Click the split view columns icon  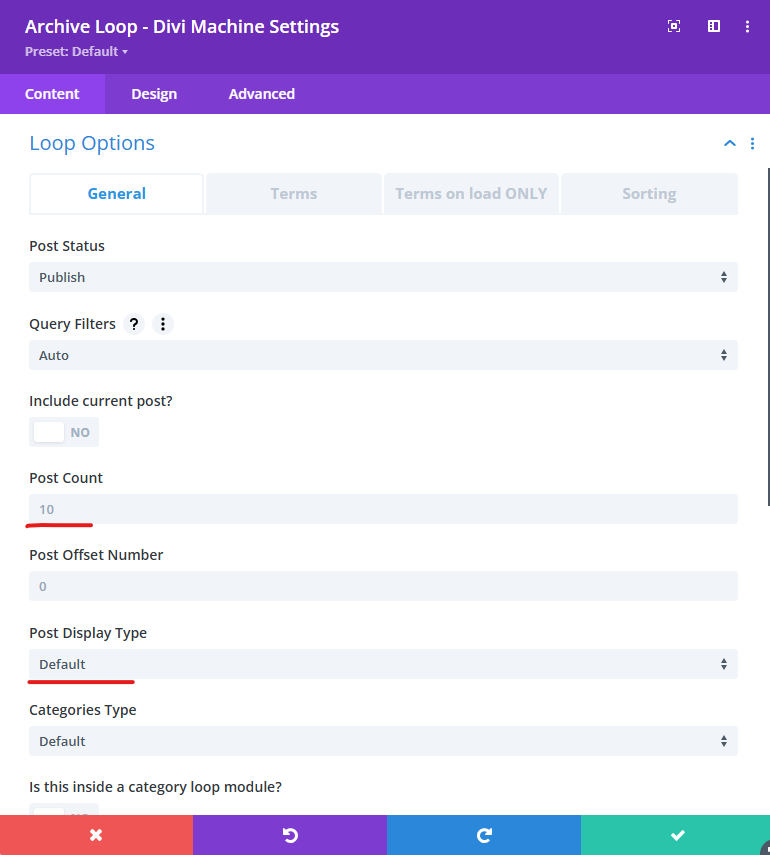pyautogui.click(x=714, y=27)
